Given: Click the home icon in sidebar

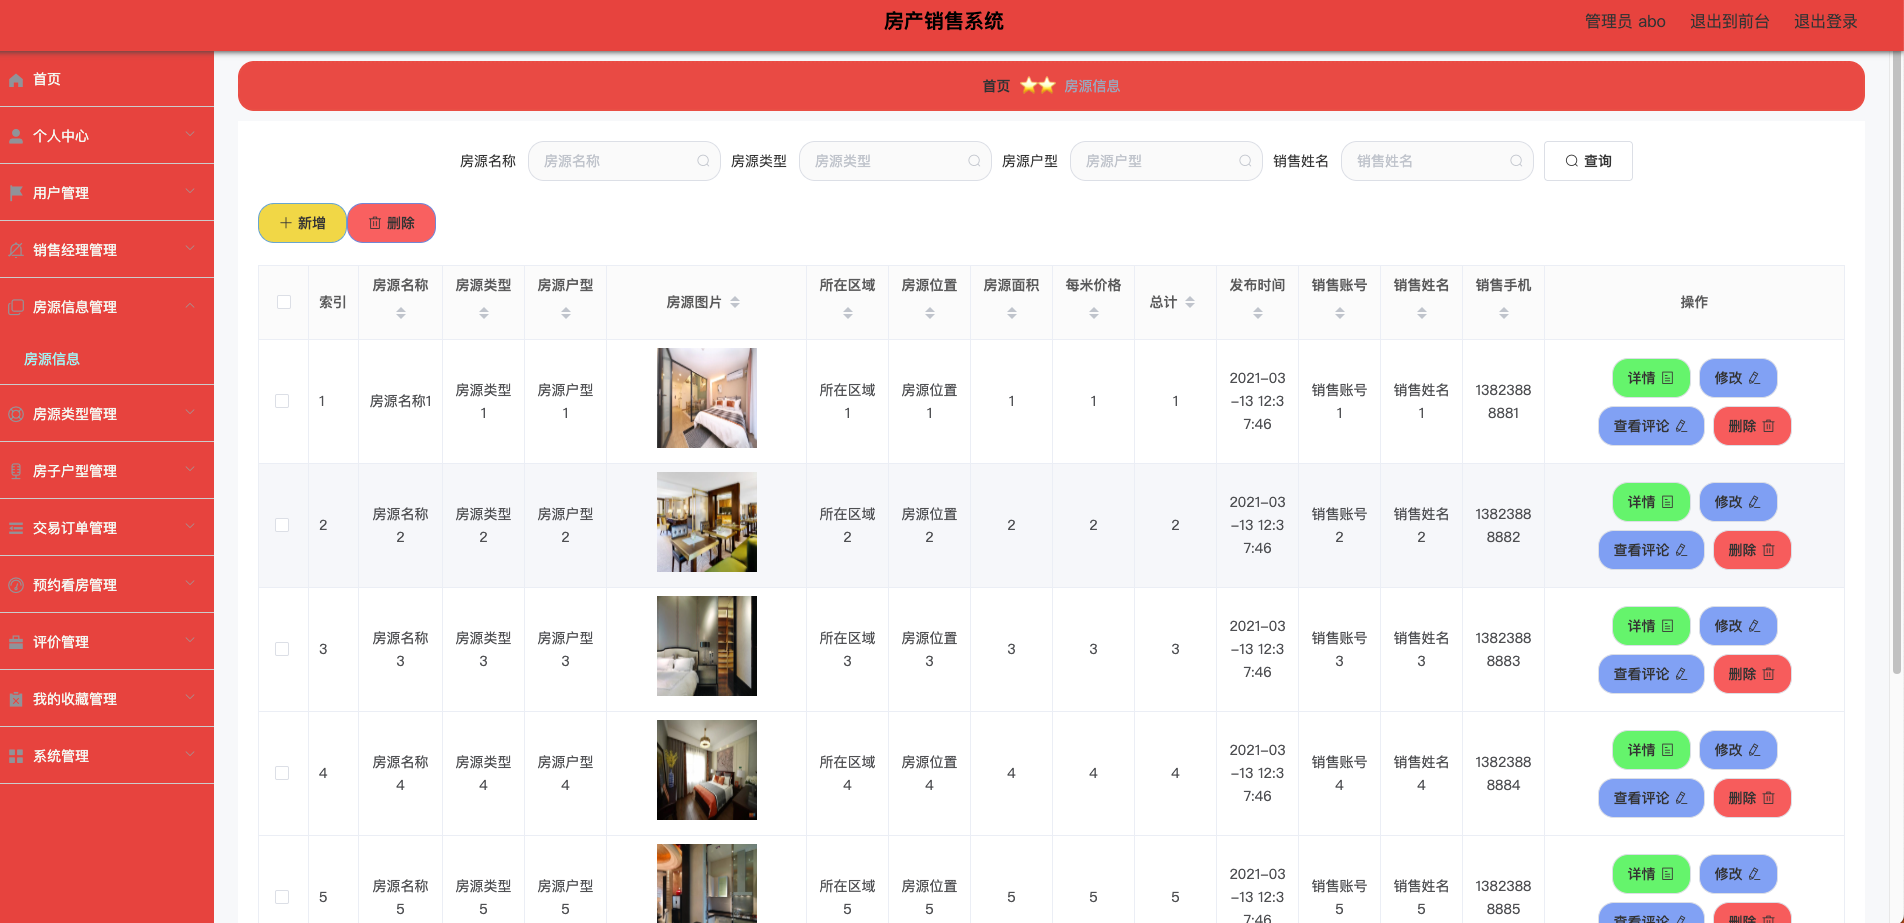Looking at the screenshot, I should 16,80.
